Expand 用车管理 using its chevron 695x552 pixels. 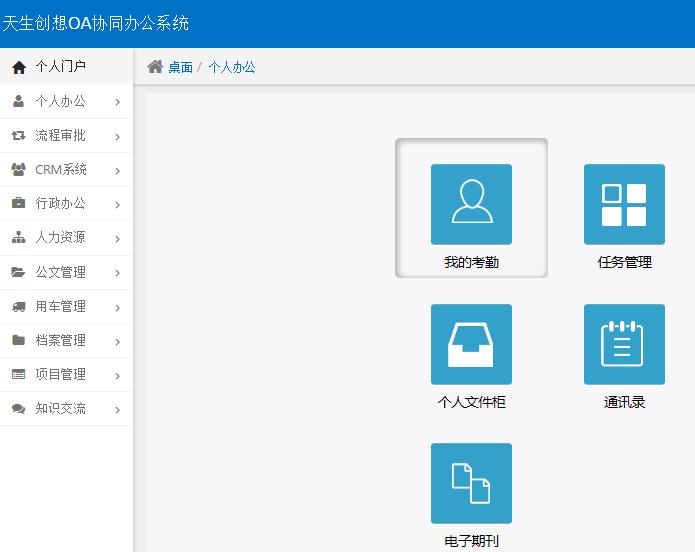coord(117,308)
